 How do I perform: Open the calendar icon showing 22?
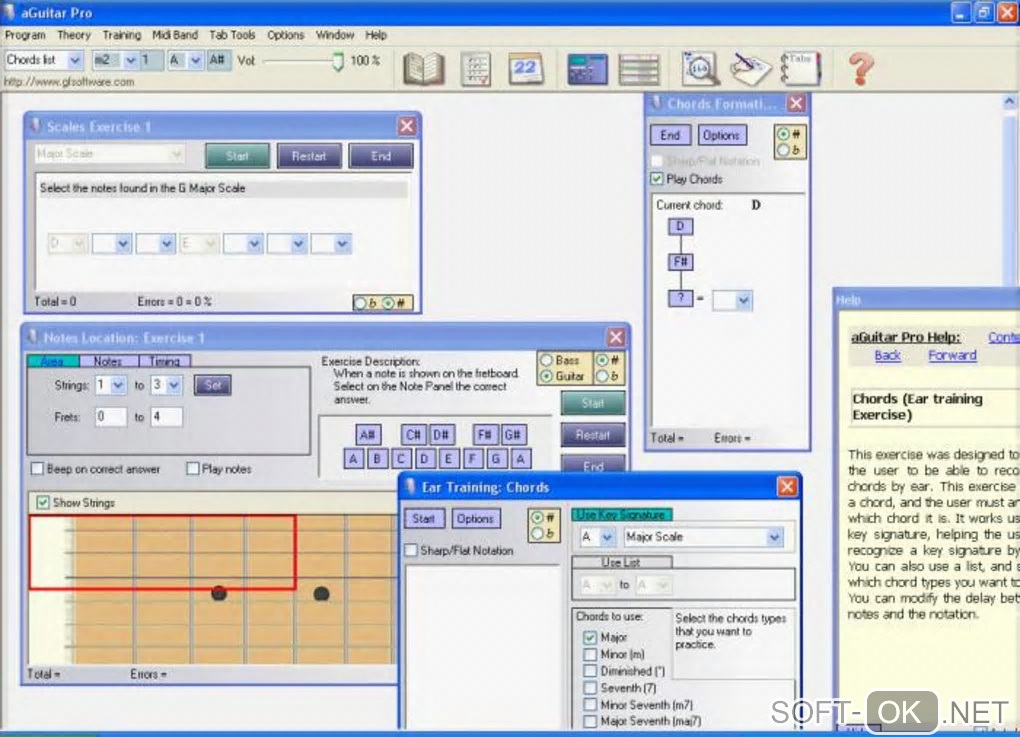coord(525,69)
